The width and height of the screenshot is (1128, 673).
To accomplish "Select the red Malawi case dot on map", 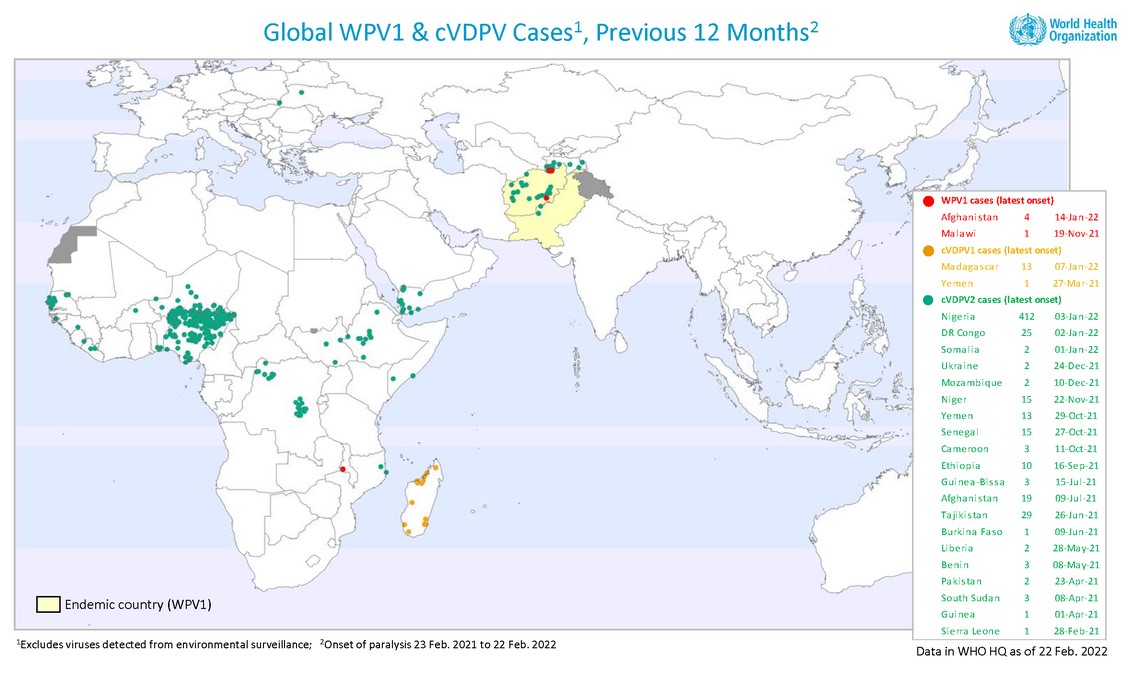I will coord(342,469).
